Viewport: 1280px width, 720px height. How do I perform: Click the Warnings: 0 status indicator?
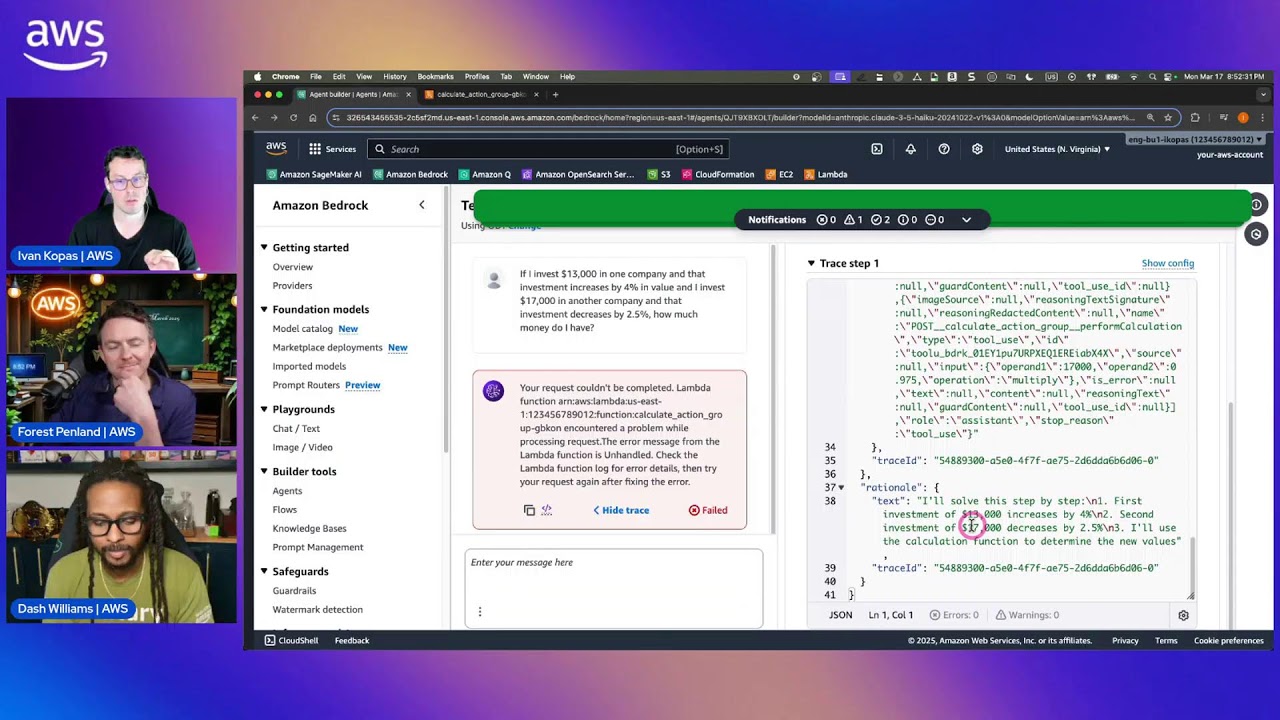pos(1027,615)
